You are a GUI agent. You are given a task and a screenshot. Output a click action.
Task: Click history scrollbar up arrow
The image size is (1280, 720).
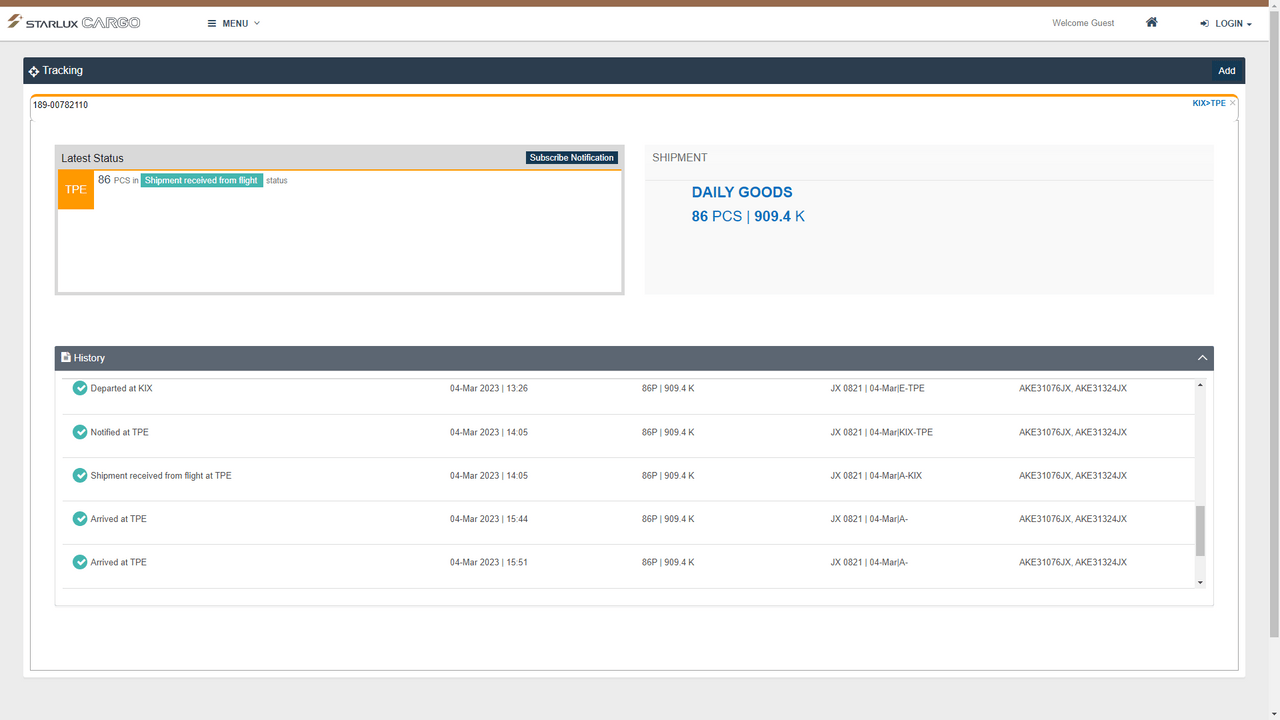pos(1200,385)
